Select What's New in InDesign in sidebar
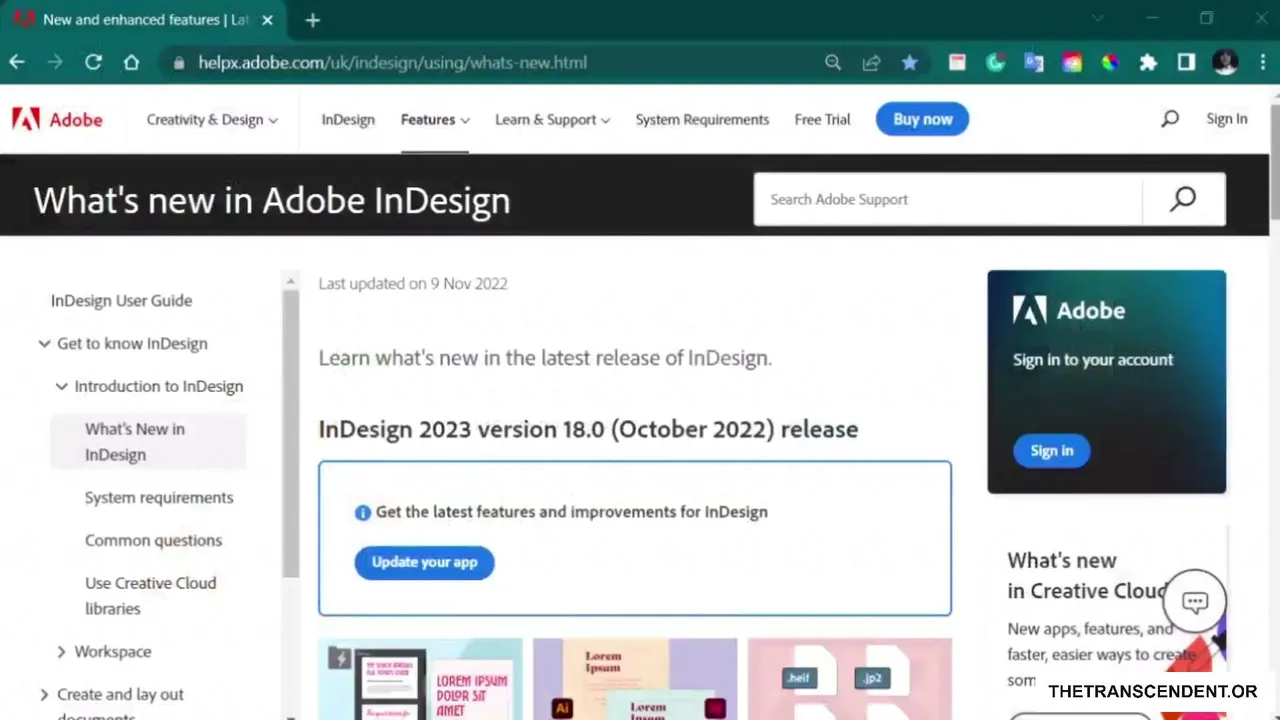Image resolution: width=1280 pixels, height=720 pixels. click(148, 441)
